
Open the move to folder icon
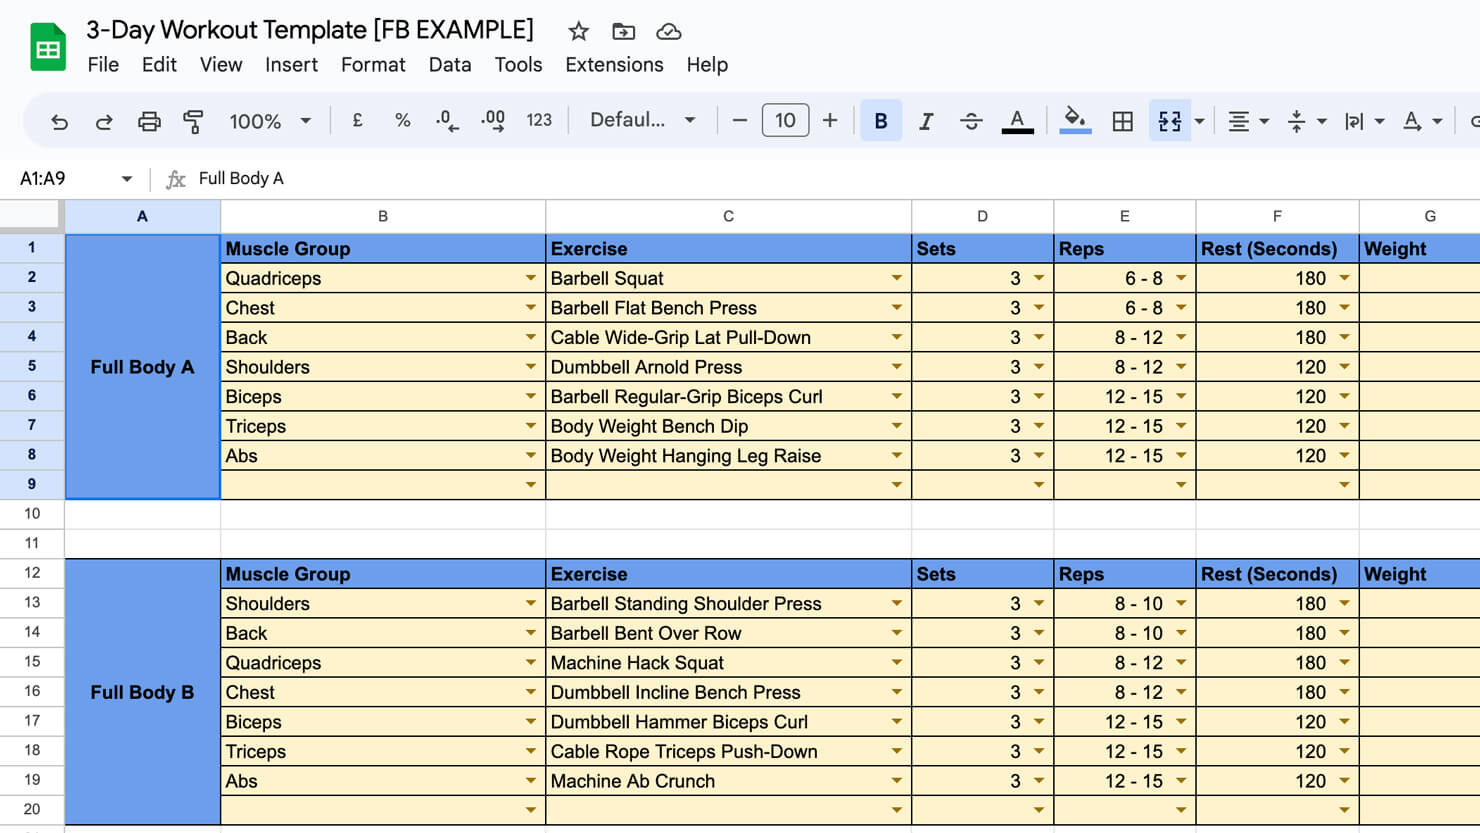(623, 31)
